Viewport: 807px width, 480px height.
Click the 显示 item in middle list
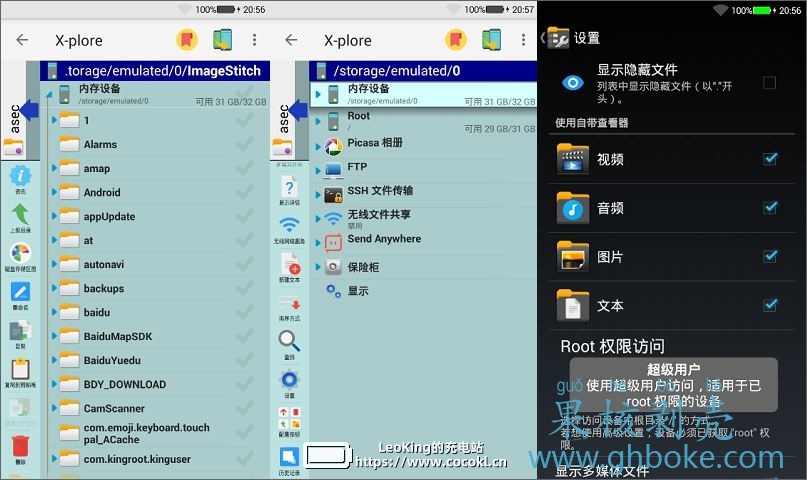357,291
